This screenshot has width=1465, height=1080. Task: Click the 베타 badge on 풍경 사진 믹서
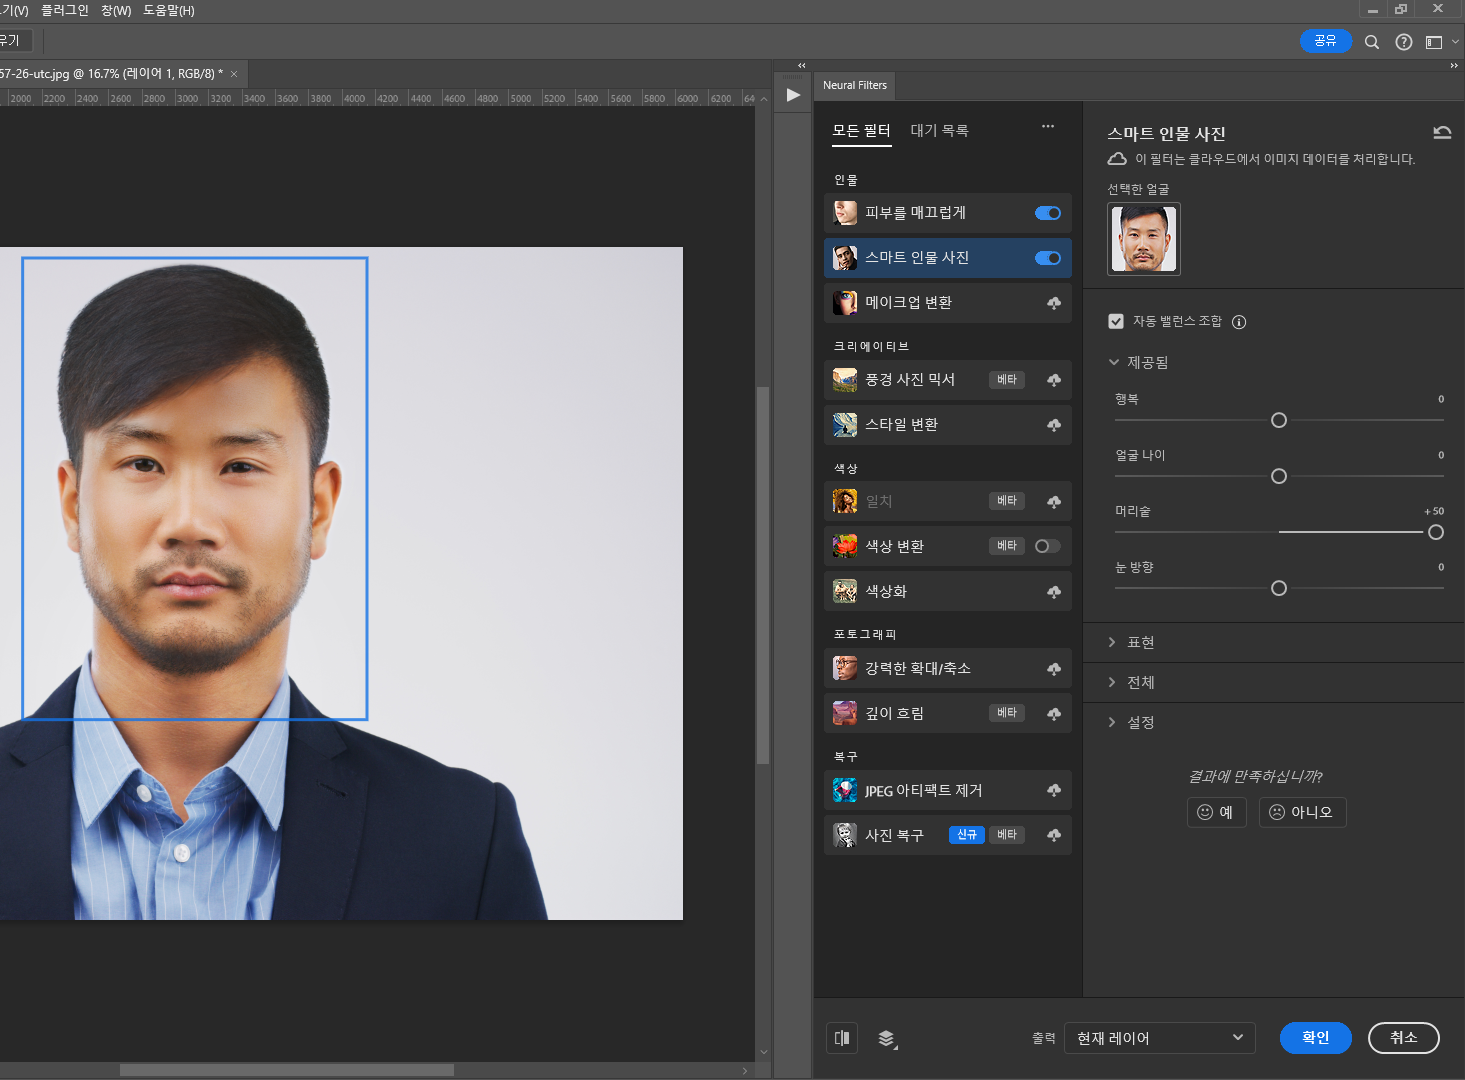[1007, 380]
